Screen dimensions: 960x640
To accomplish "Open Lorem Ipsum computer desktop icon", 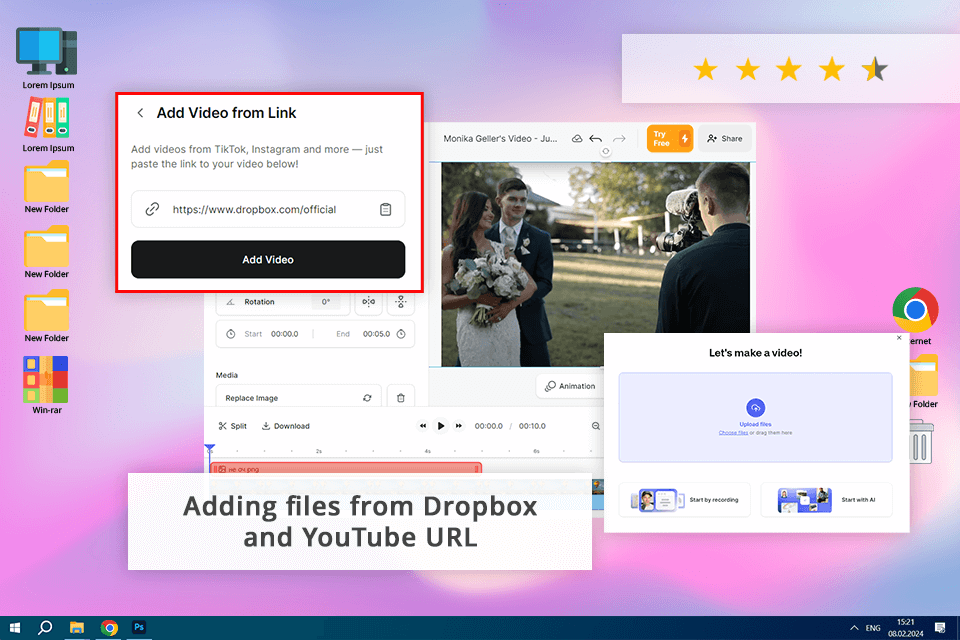I will pos(47,58).
